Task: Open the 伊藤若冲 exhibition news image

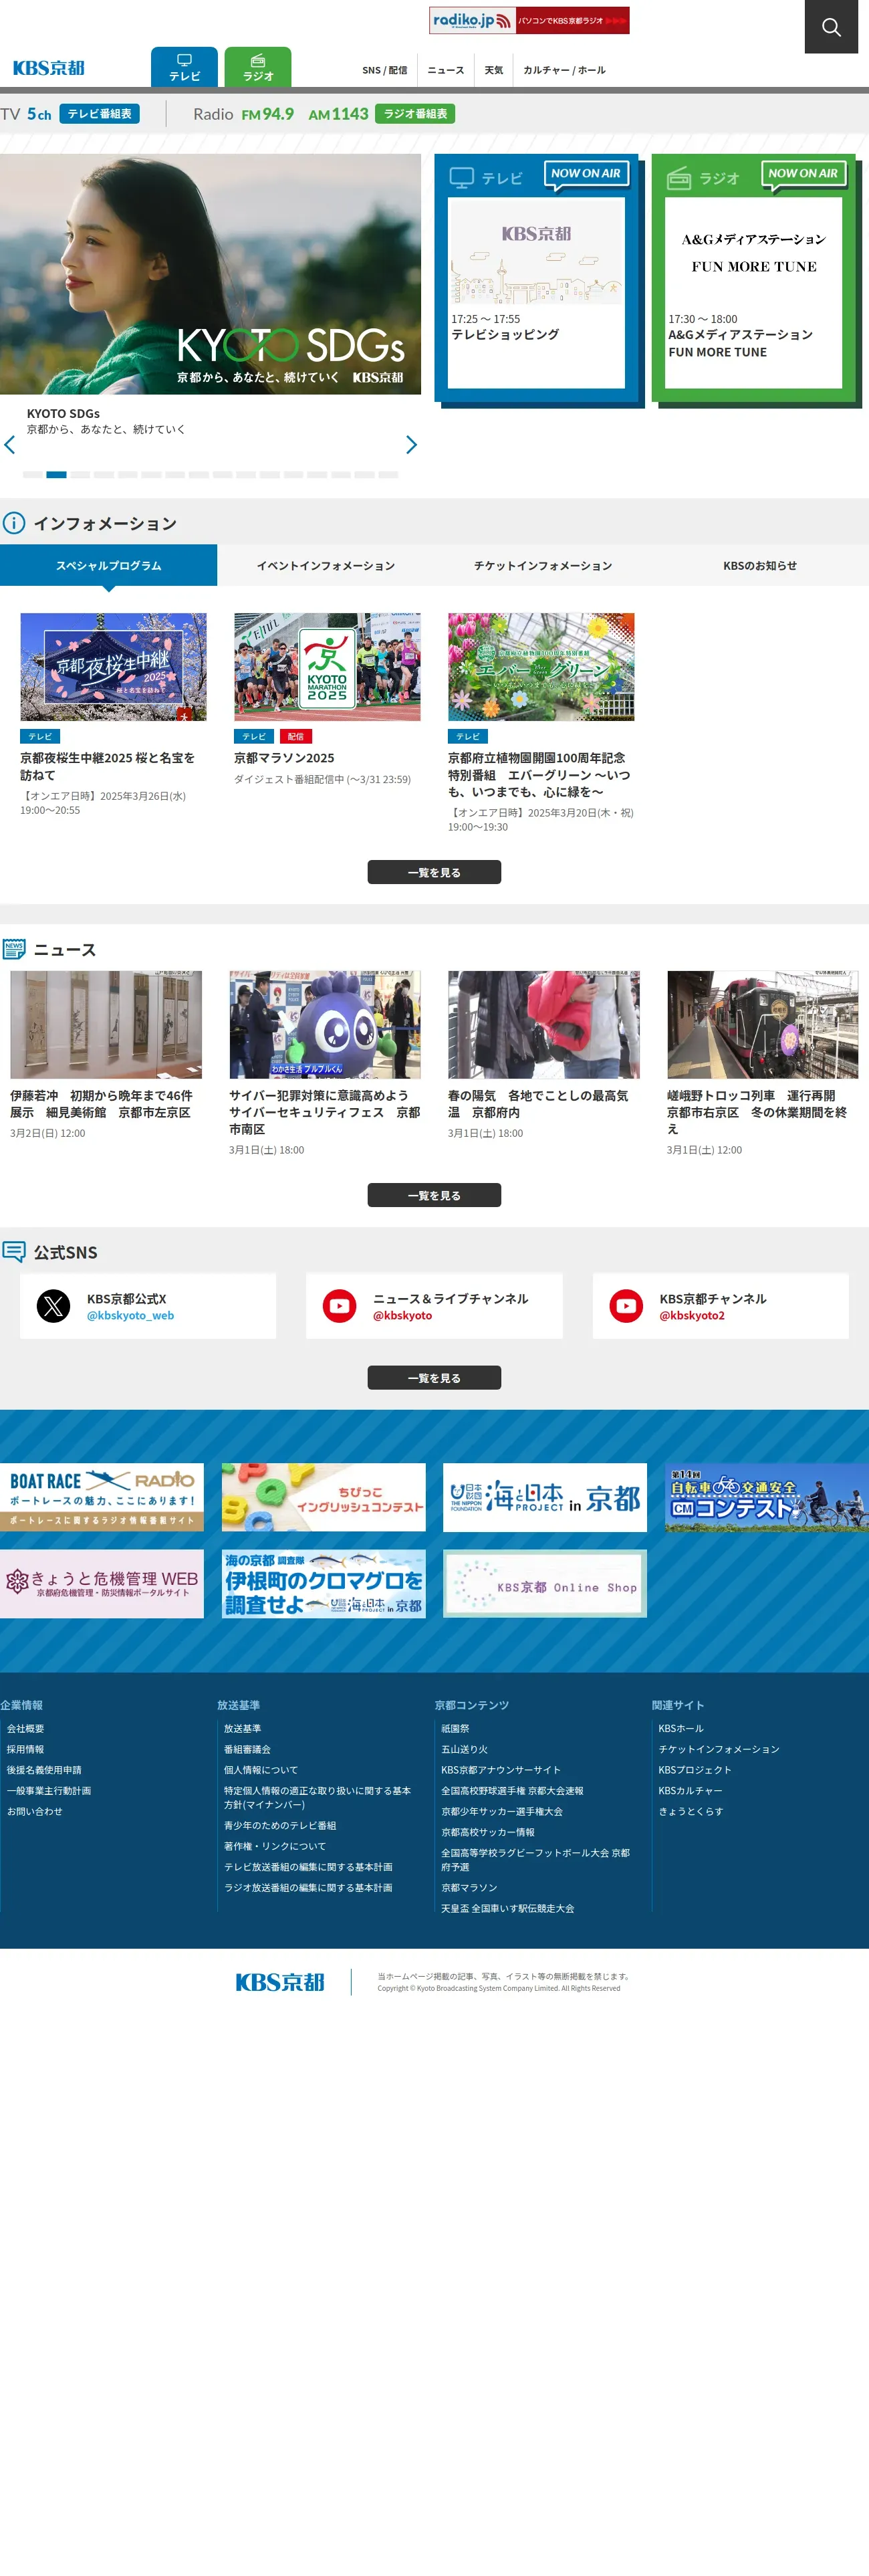Action: pos(106,1025)
